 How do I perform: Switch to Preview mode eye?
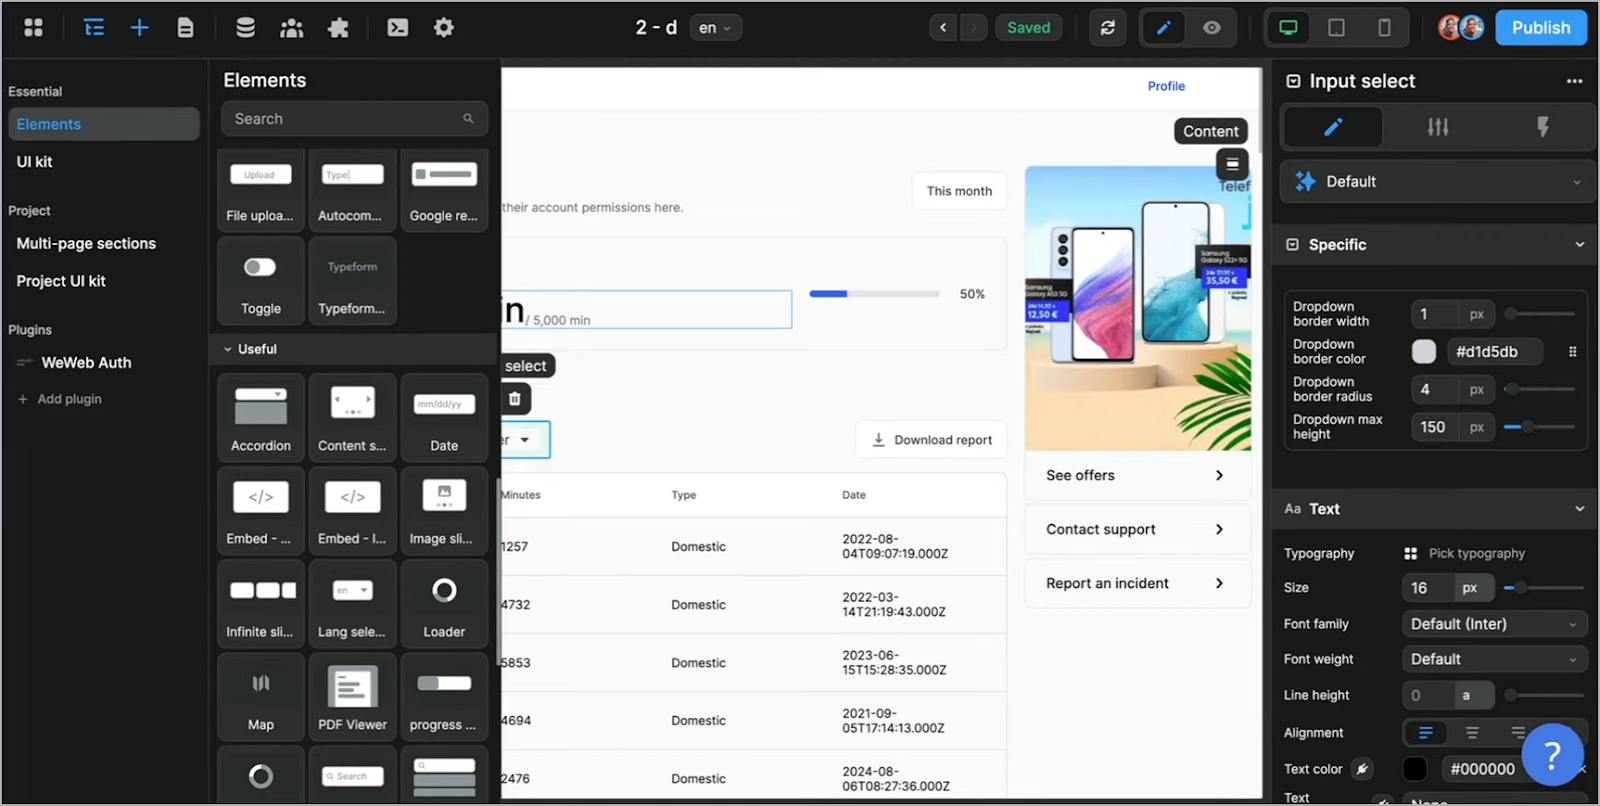1212,28
